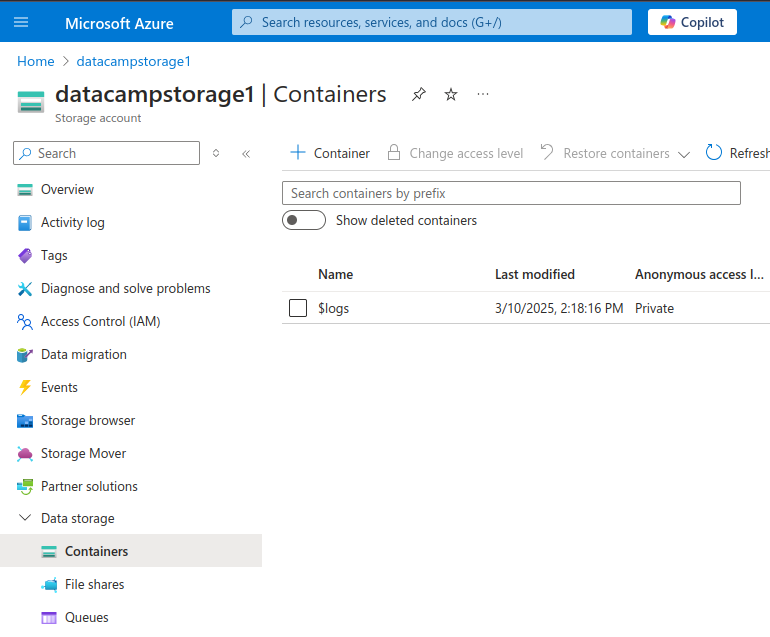Click the purple Tags icon

[x=25, y=255]
